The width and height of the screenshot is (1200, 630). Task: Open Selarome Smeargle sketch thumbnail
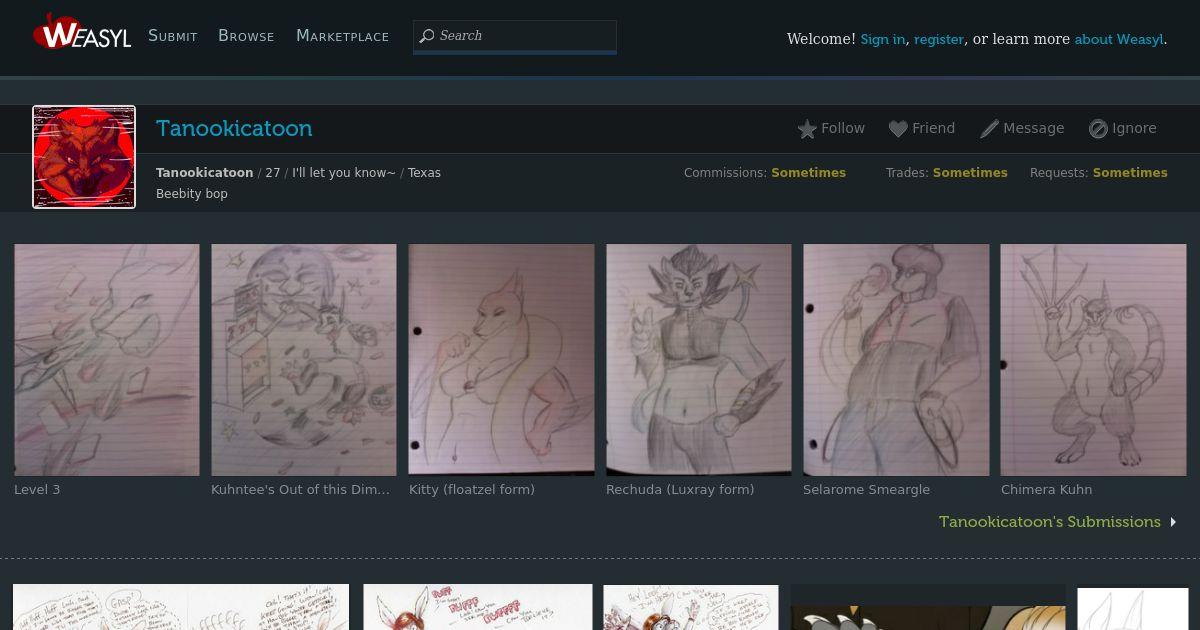(896, 360)
